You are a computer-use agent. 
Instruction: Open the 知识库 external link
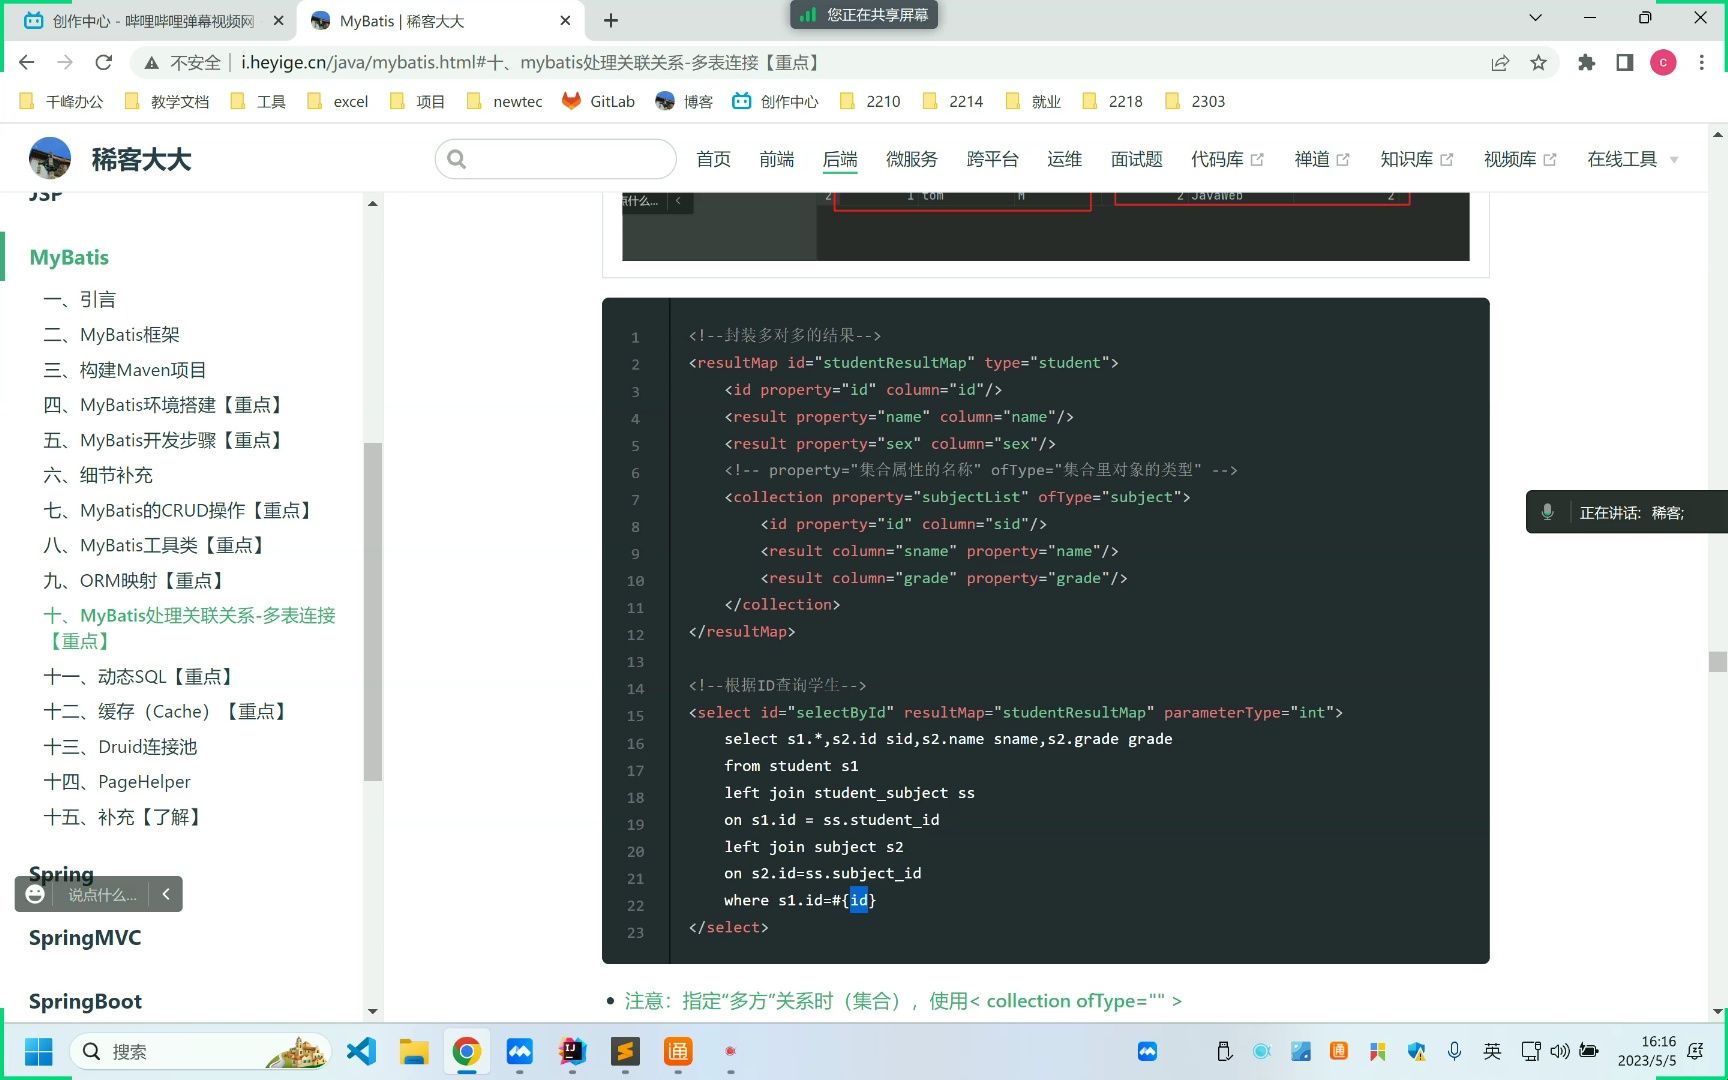(1416, 159)
